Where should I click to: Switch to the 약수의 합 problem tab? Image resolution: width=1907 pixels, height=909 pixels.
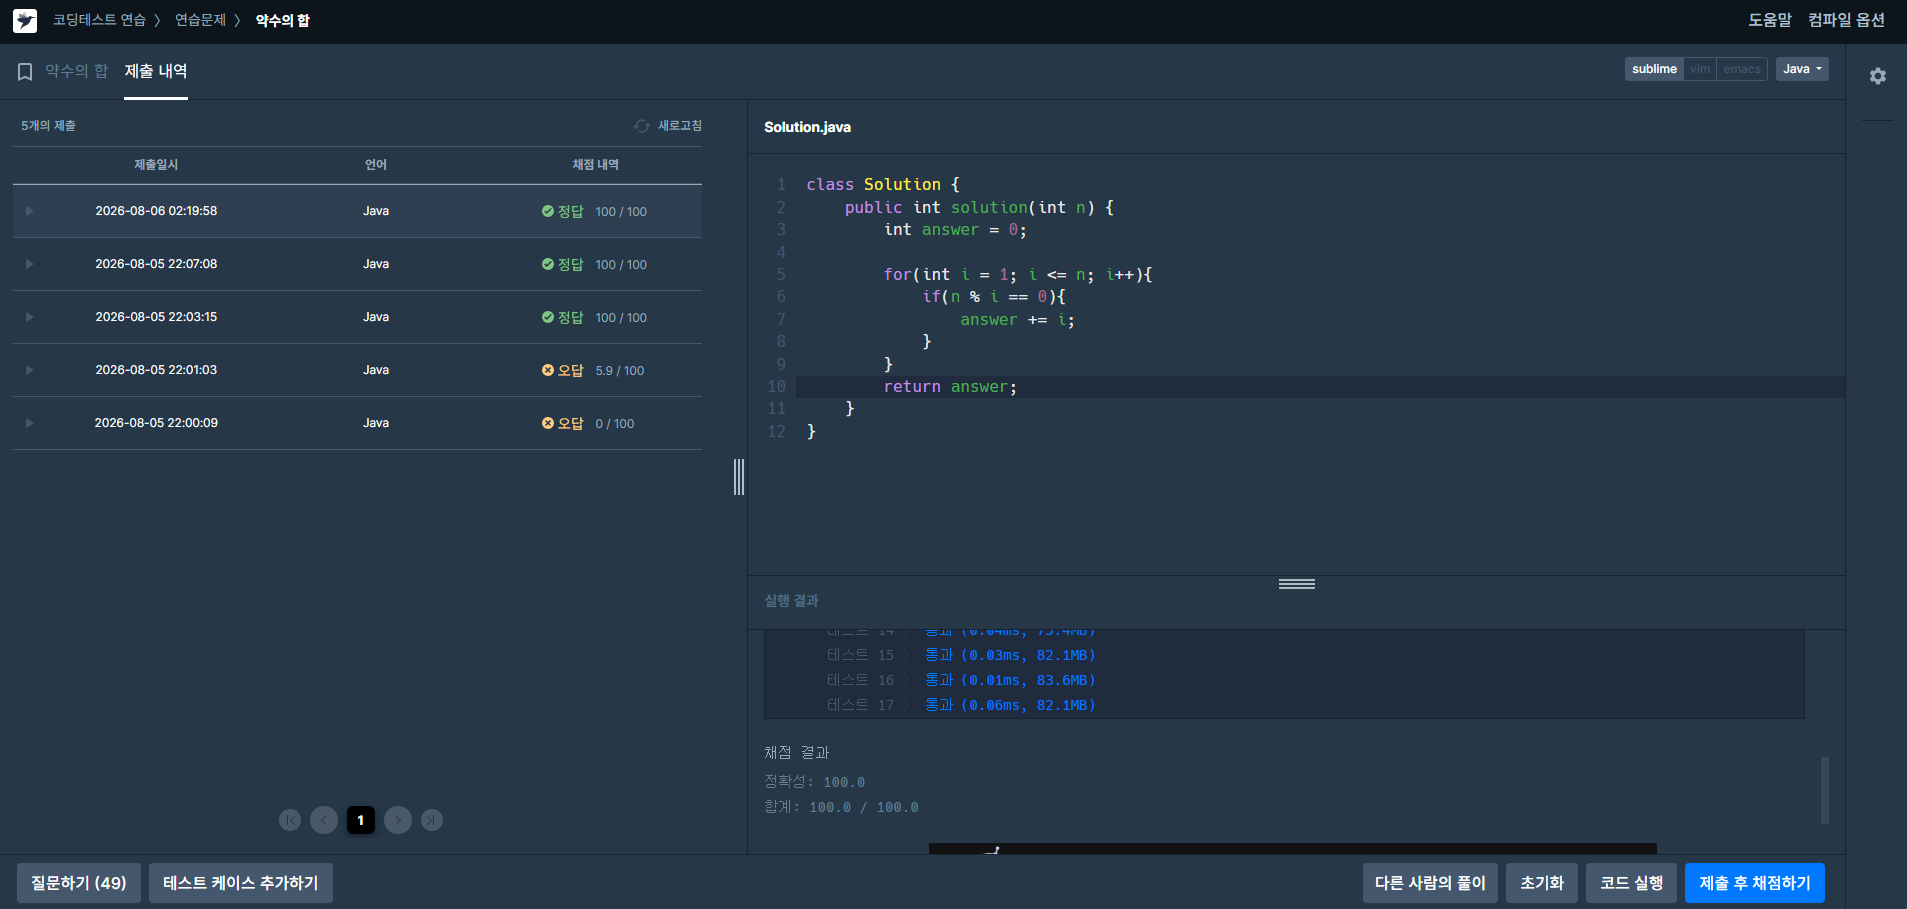[x=76, y=71]
